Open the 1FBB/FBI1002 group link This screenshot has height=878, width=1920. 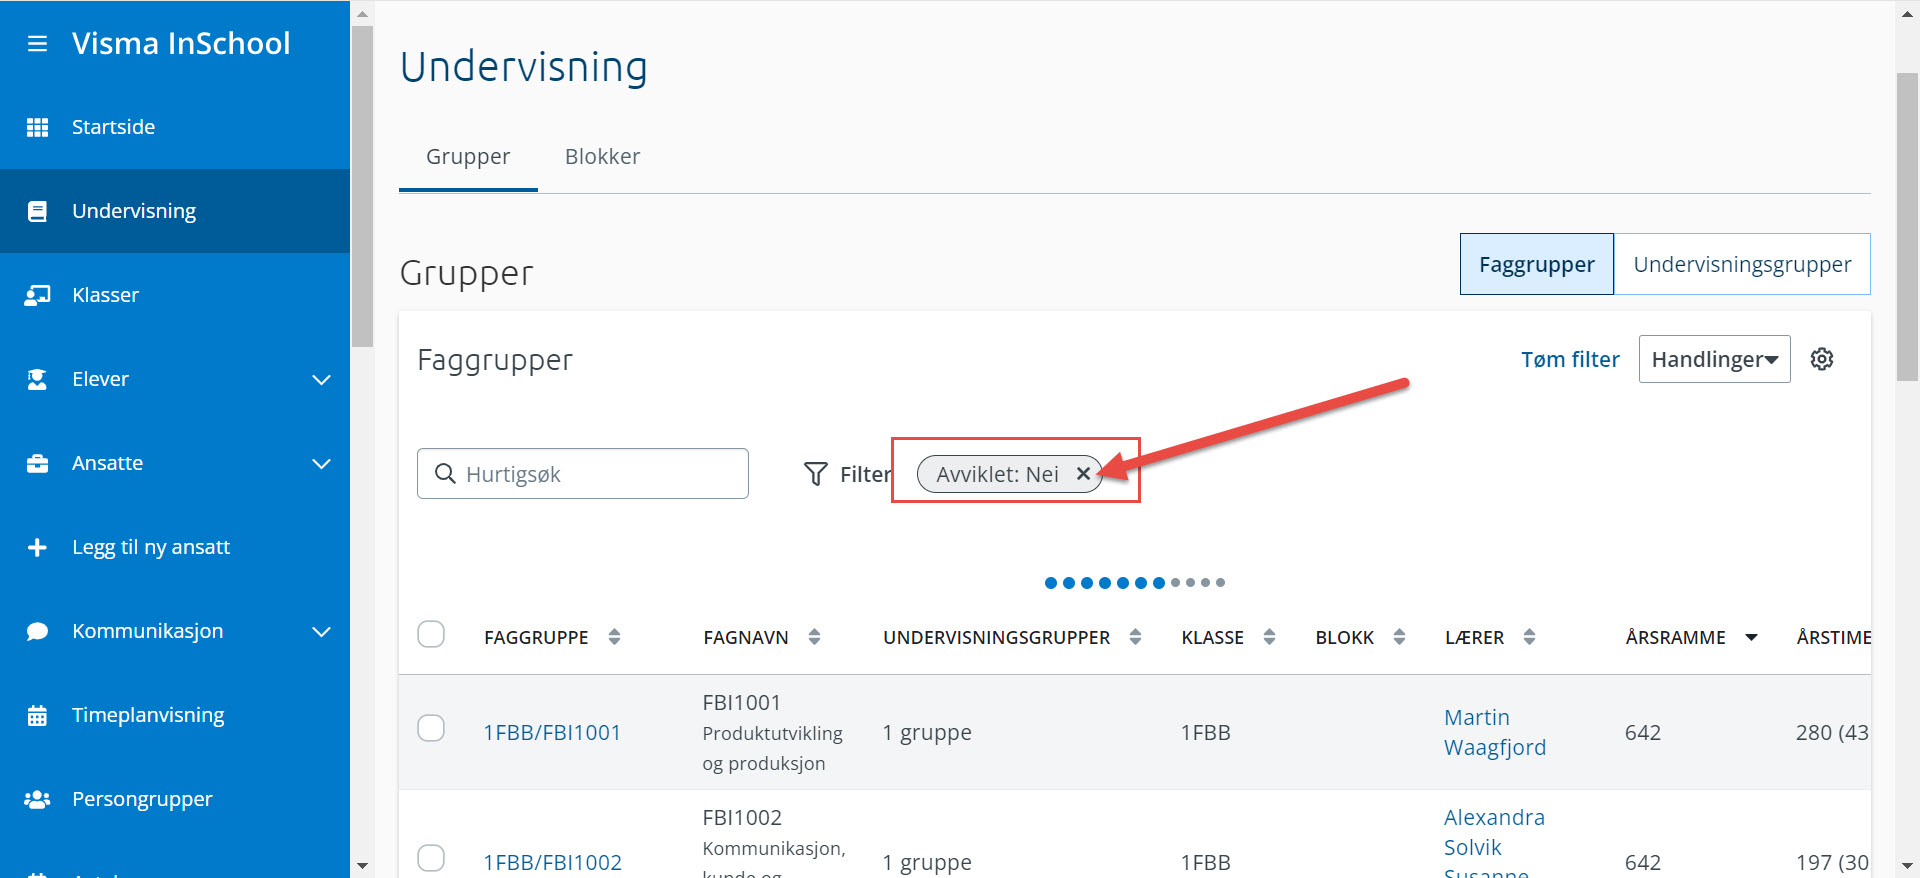tap(552, 862)
